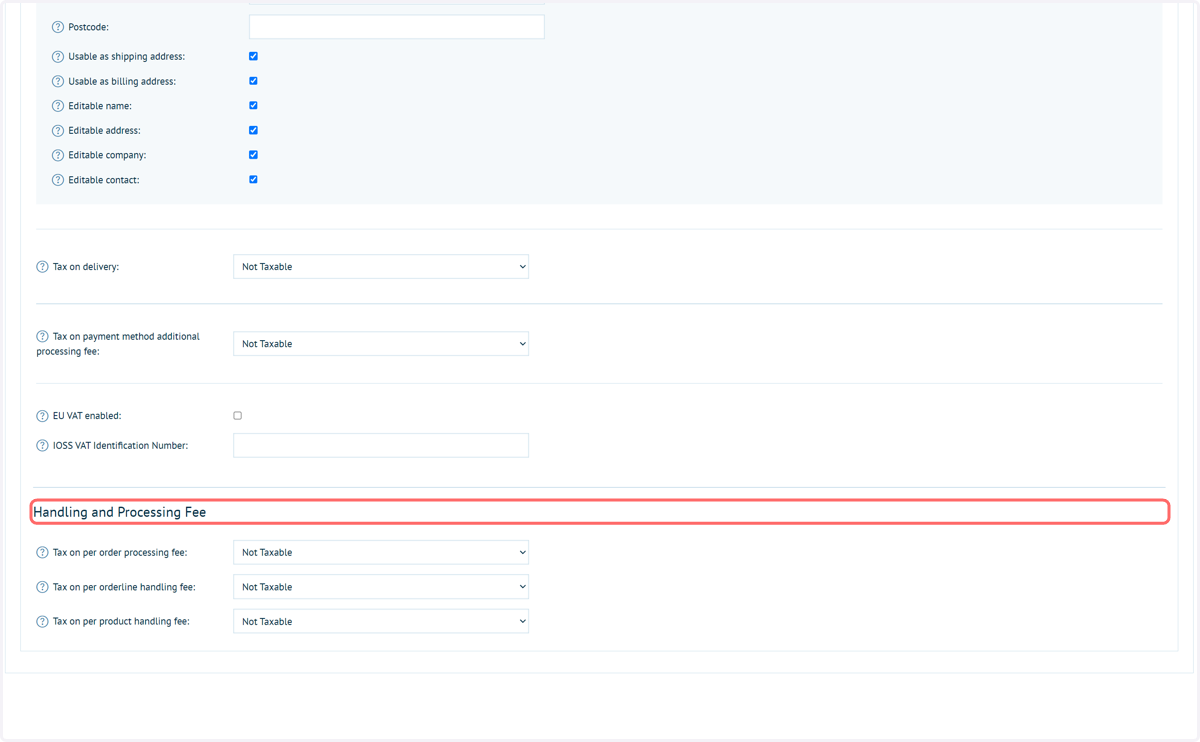Image resolution: width=1200 pixels, height=742 pixels.
Task: Open help for Tax on per order processing fee
Action: [42, 552]
